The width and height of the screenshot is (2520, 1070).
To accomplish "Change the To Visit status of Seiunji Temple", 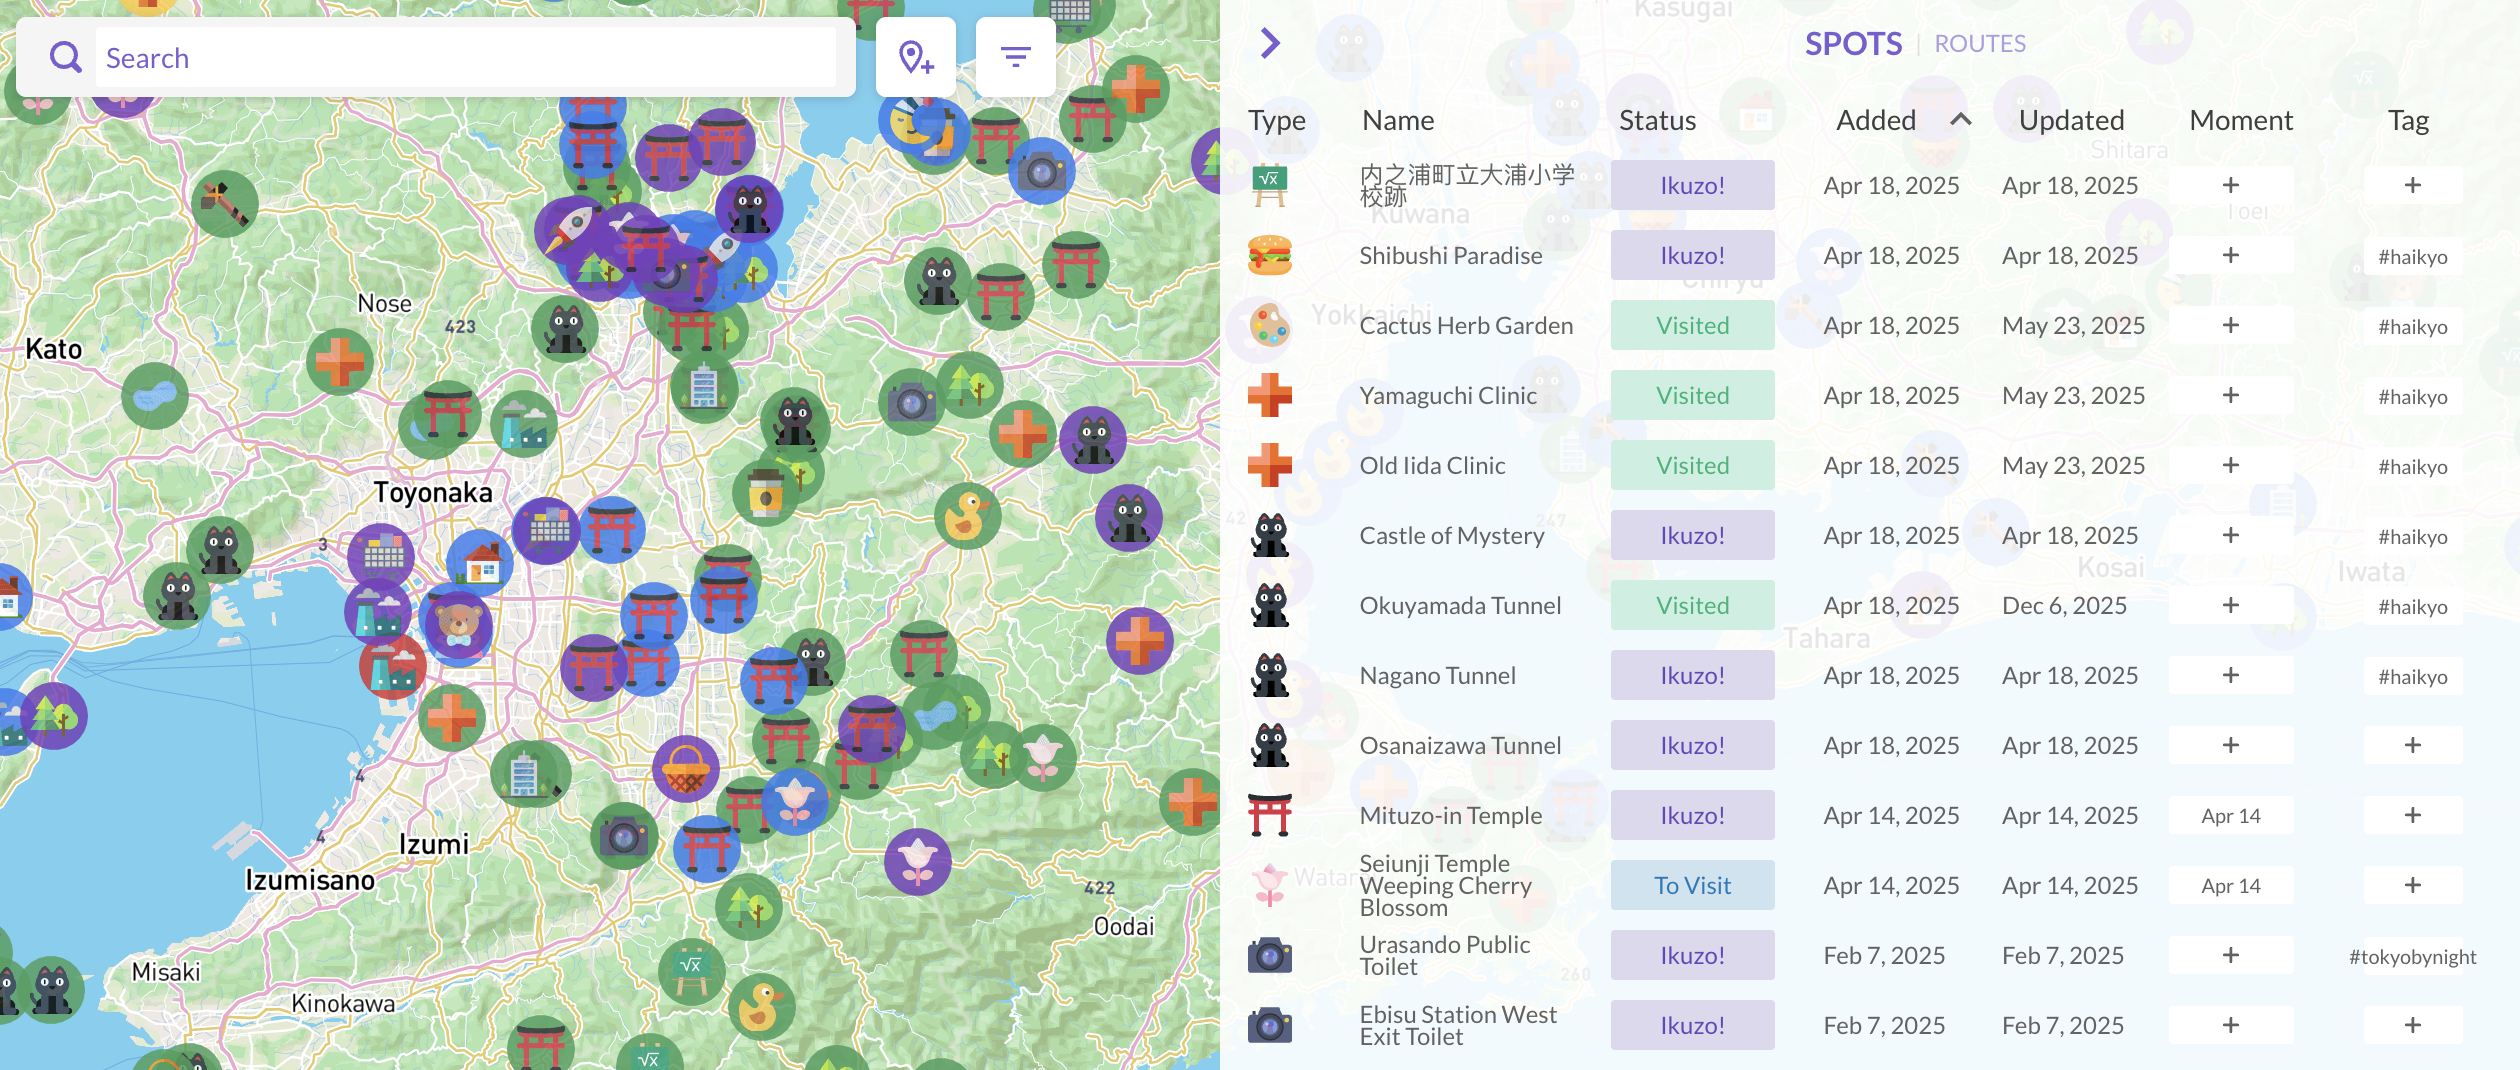I will coord(1692,885).
